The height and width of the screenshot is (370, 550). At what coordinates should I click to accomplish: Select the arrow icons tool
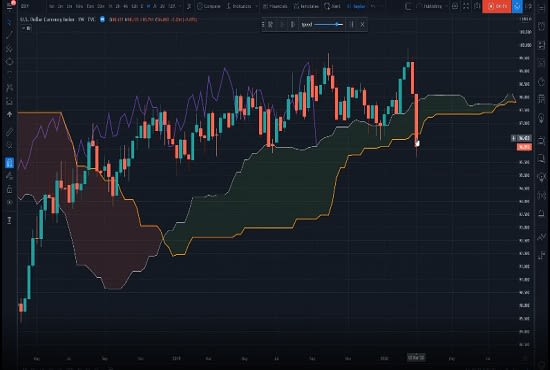click(9, 114)
